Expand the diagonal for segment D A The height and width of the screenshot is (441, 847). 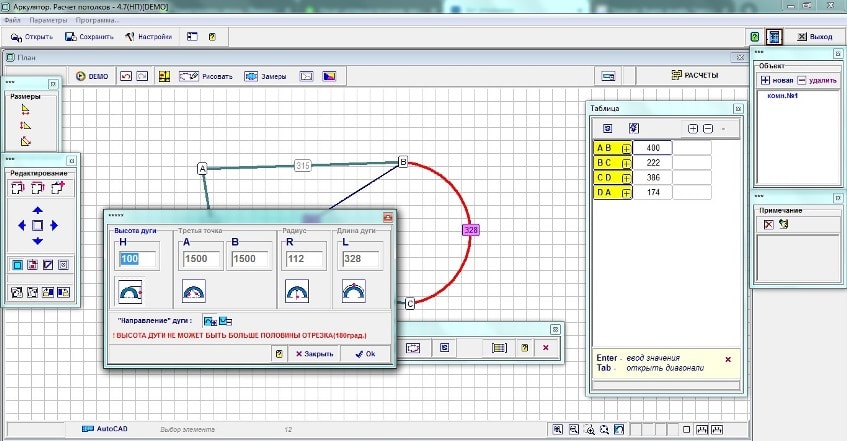tap(626, 193)
